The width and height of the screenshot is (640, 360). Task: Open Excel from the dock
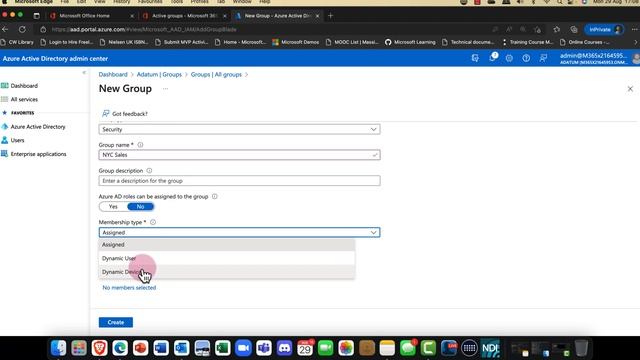(x=222, y=348)
